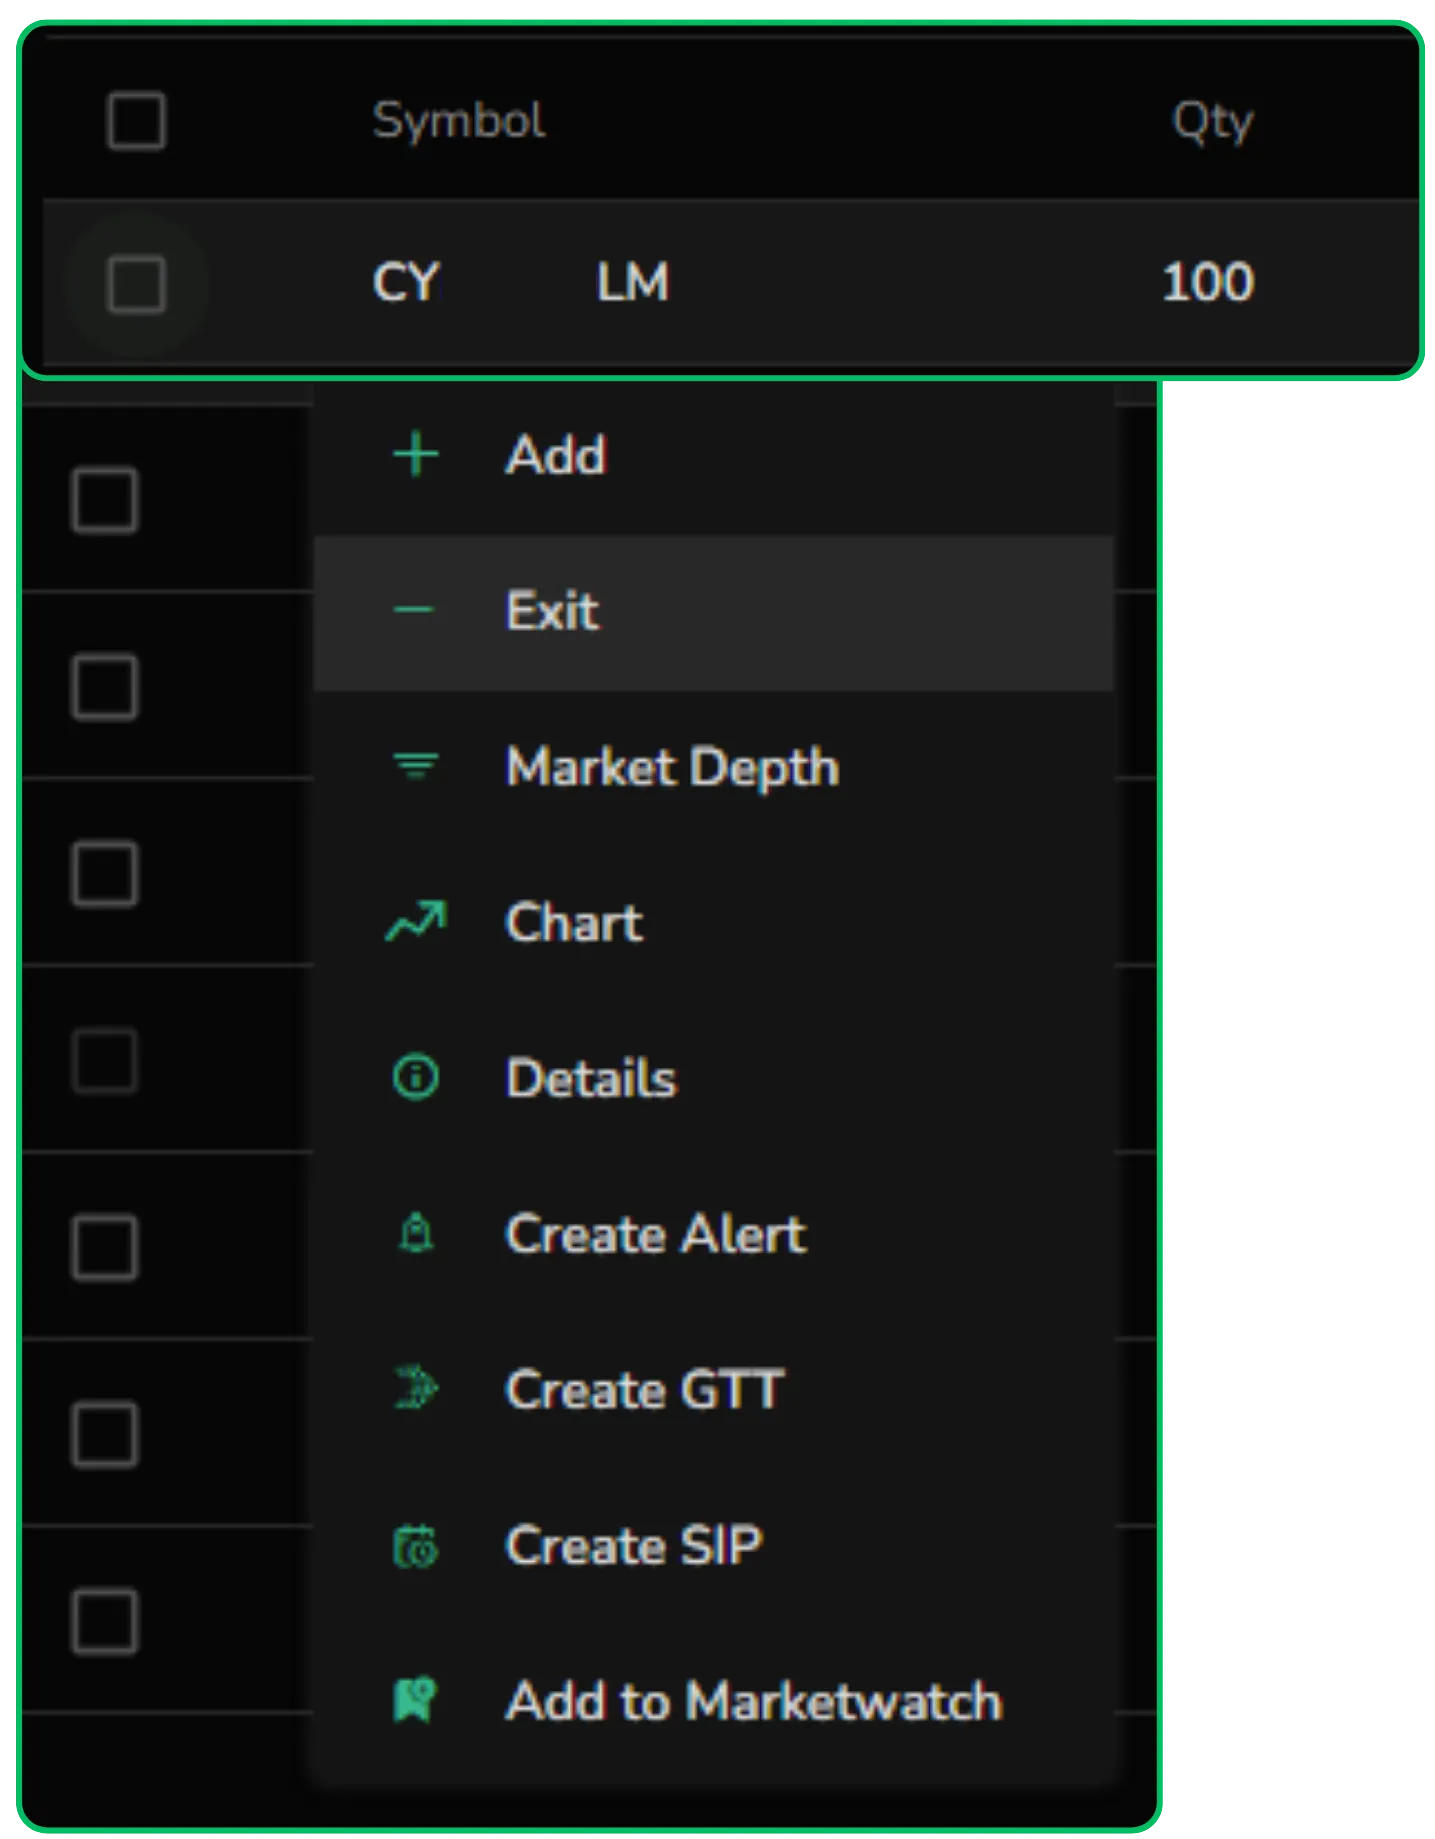This screenshot has height=1839, width=1435.
Task: Click the plus icon beside Add
Action: 414,455
